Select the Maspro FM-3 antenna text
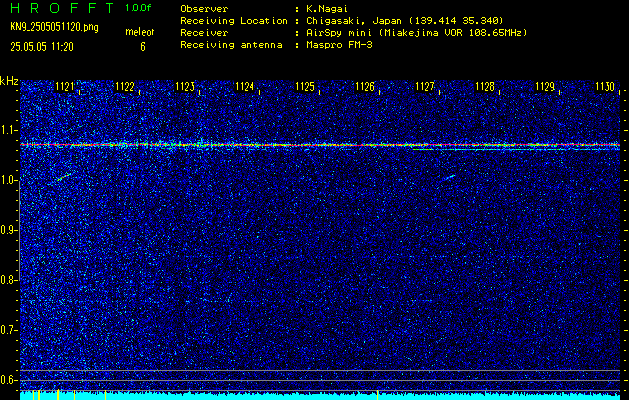The image size is (629, 400). (x=339, y=45)
